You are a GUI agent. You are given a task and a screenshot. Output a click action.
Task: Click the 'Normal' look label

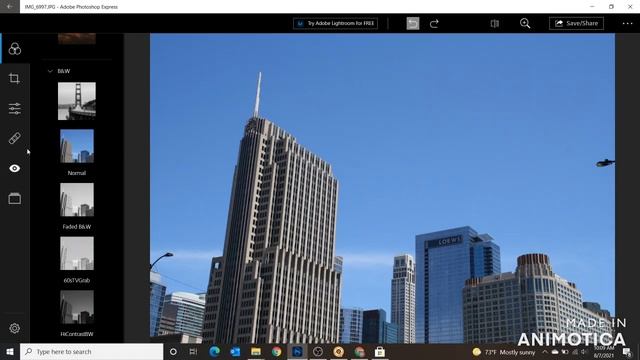click(77, 173)
